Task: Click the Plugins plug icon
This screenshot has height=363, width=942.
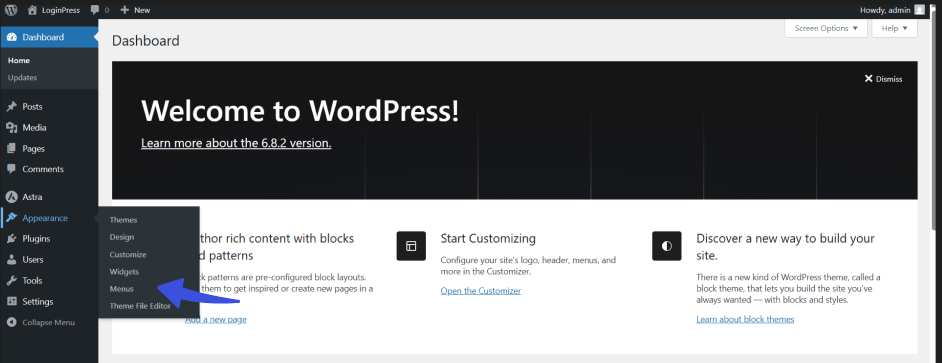Action: pos(11,239)
